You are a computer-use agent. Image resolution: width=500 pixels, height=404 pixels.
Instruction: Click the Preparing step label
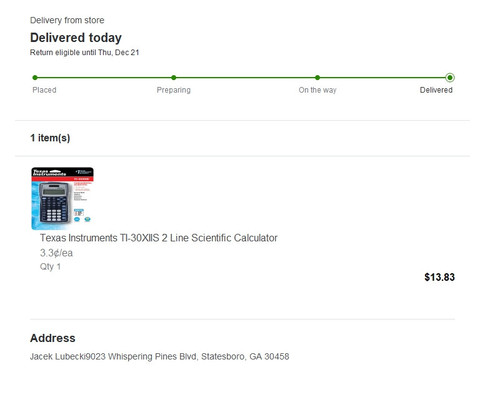(x=174, y=90)
